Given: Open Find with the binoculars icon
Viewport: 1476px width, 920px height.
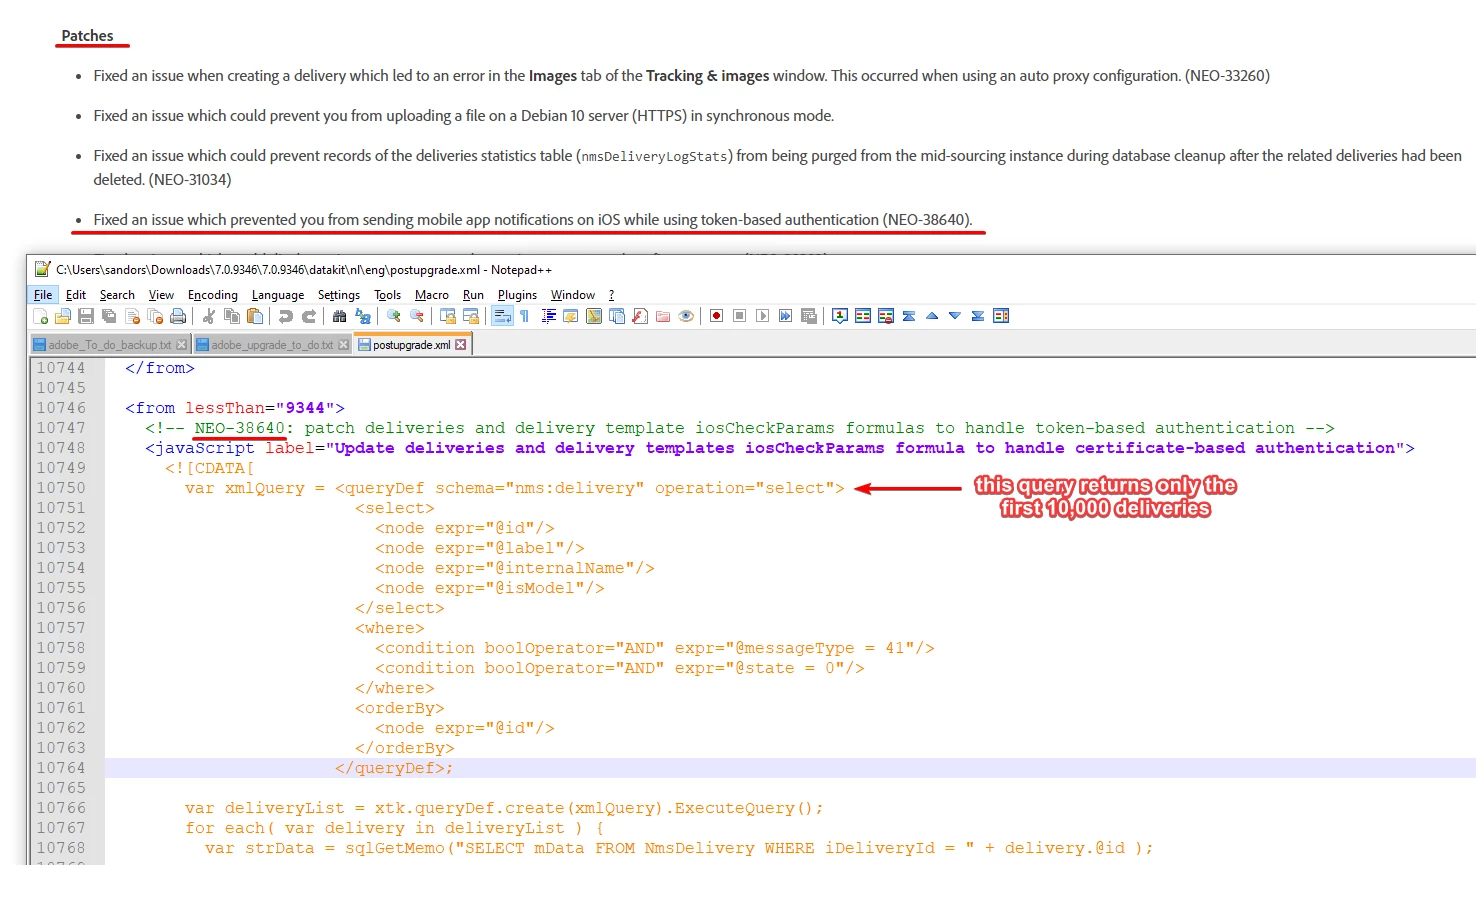Looking at the screenshot, I should click(x=340, y=316).
